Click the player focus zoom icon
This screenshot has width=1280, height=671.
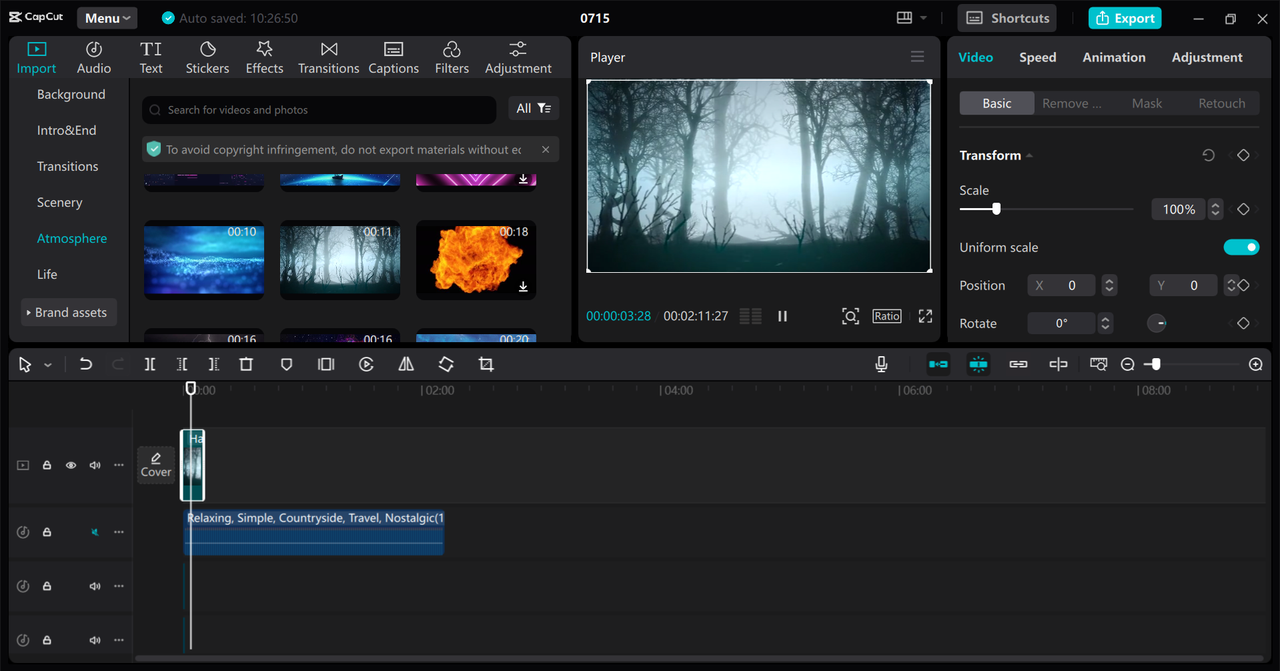850,316
